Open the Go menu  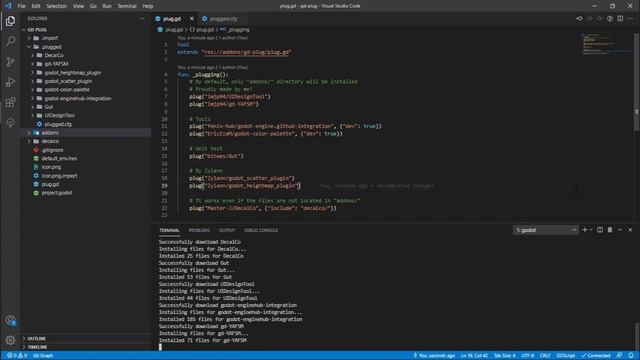[x=93, y=6]
